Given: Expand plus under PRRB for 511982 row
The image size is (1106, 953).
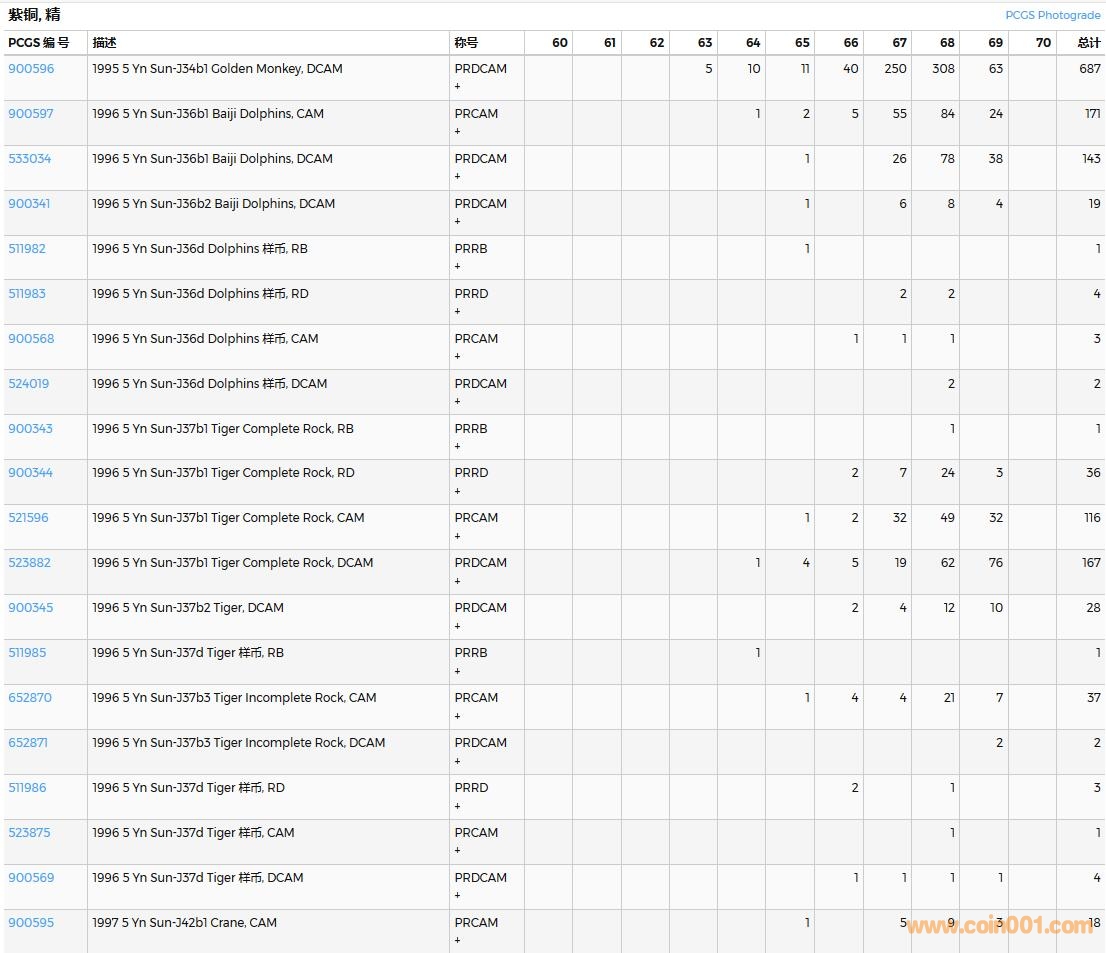Looking at the screenshot, I should click(x=458, y=267).
